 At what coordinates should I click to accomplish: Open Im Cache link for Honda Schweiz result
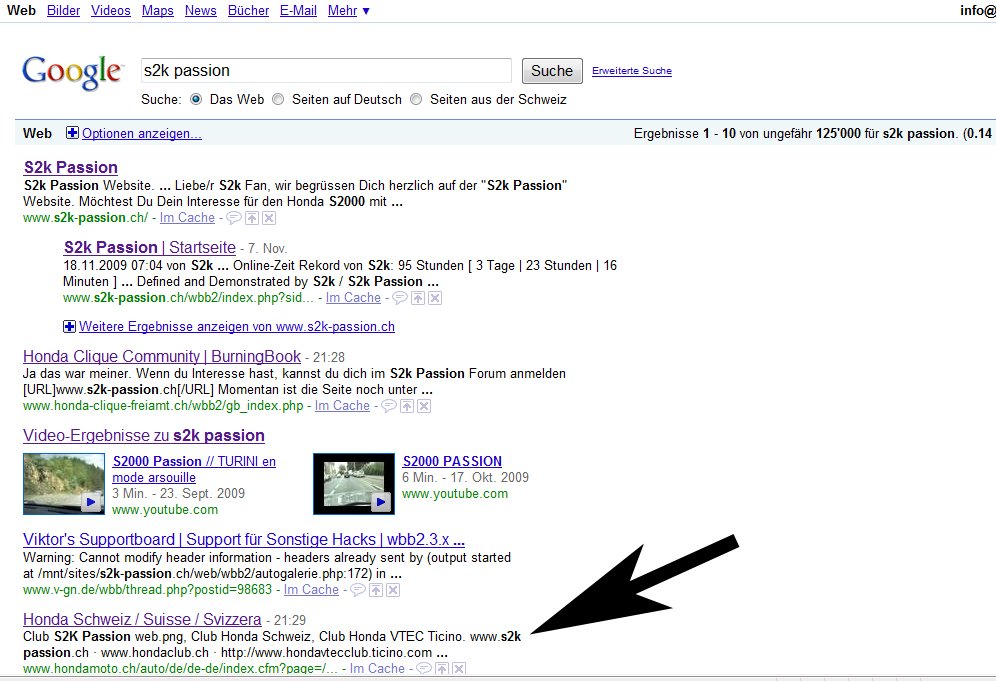(377, 668)
